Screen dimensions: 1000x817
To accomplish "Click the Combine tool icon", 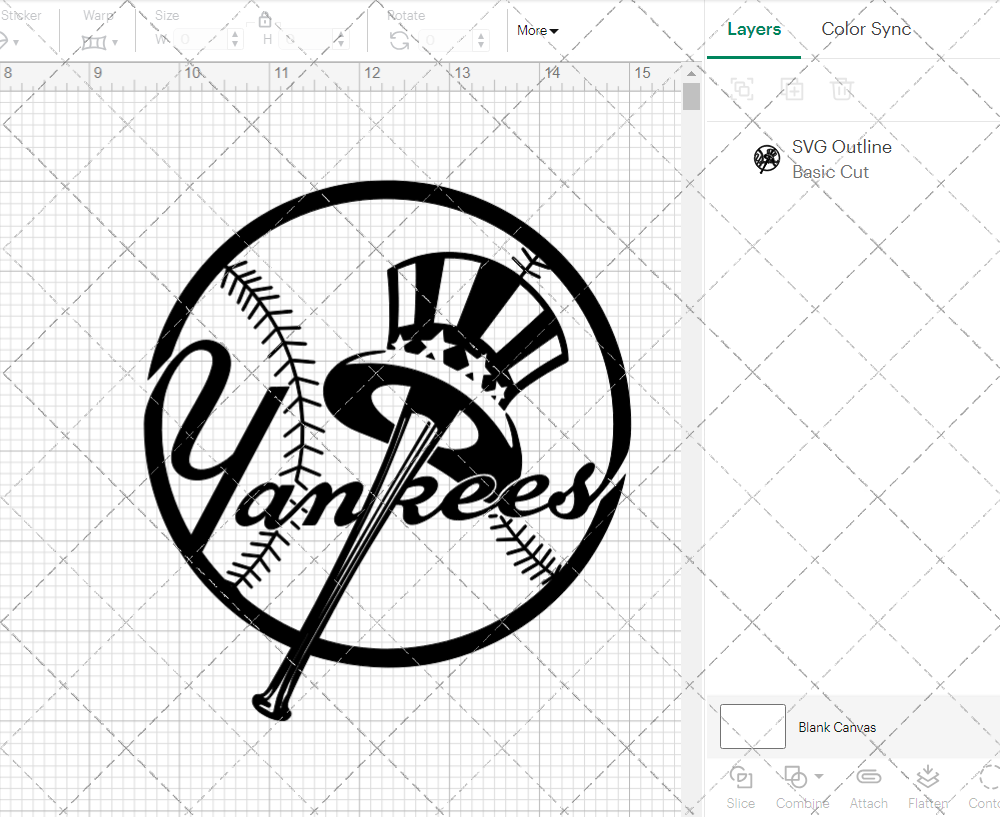I will pos(795,777).
